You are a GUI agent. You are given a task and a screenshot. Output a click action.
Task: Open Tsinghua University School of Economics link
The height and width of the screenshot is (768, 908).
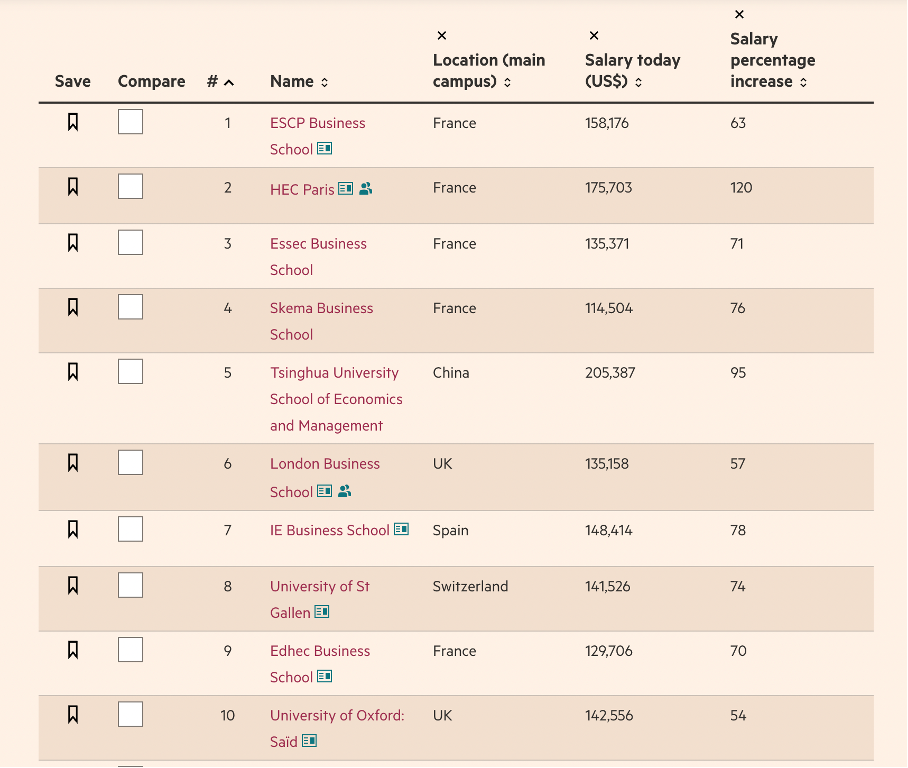336,399
